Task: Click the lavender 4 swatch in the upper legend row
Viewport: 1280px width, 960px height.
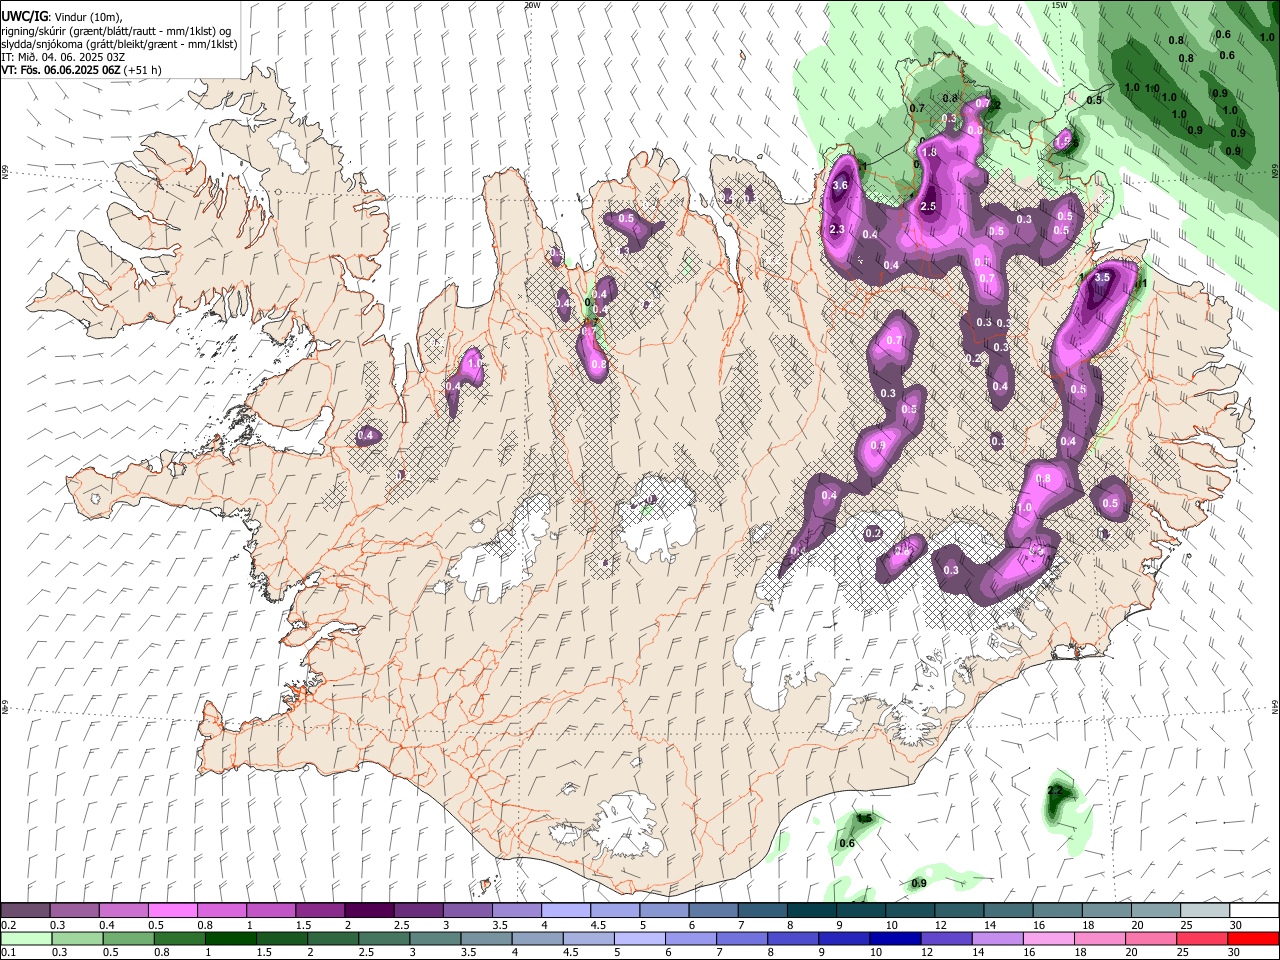Action: (564, 911)
